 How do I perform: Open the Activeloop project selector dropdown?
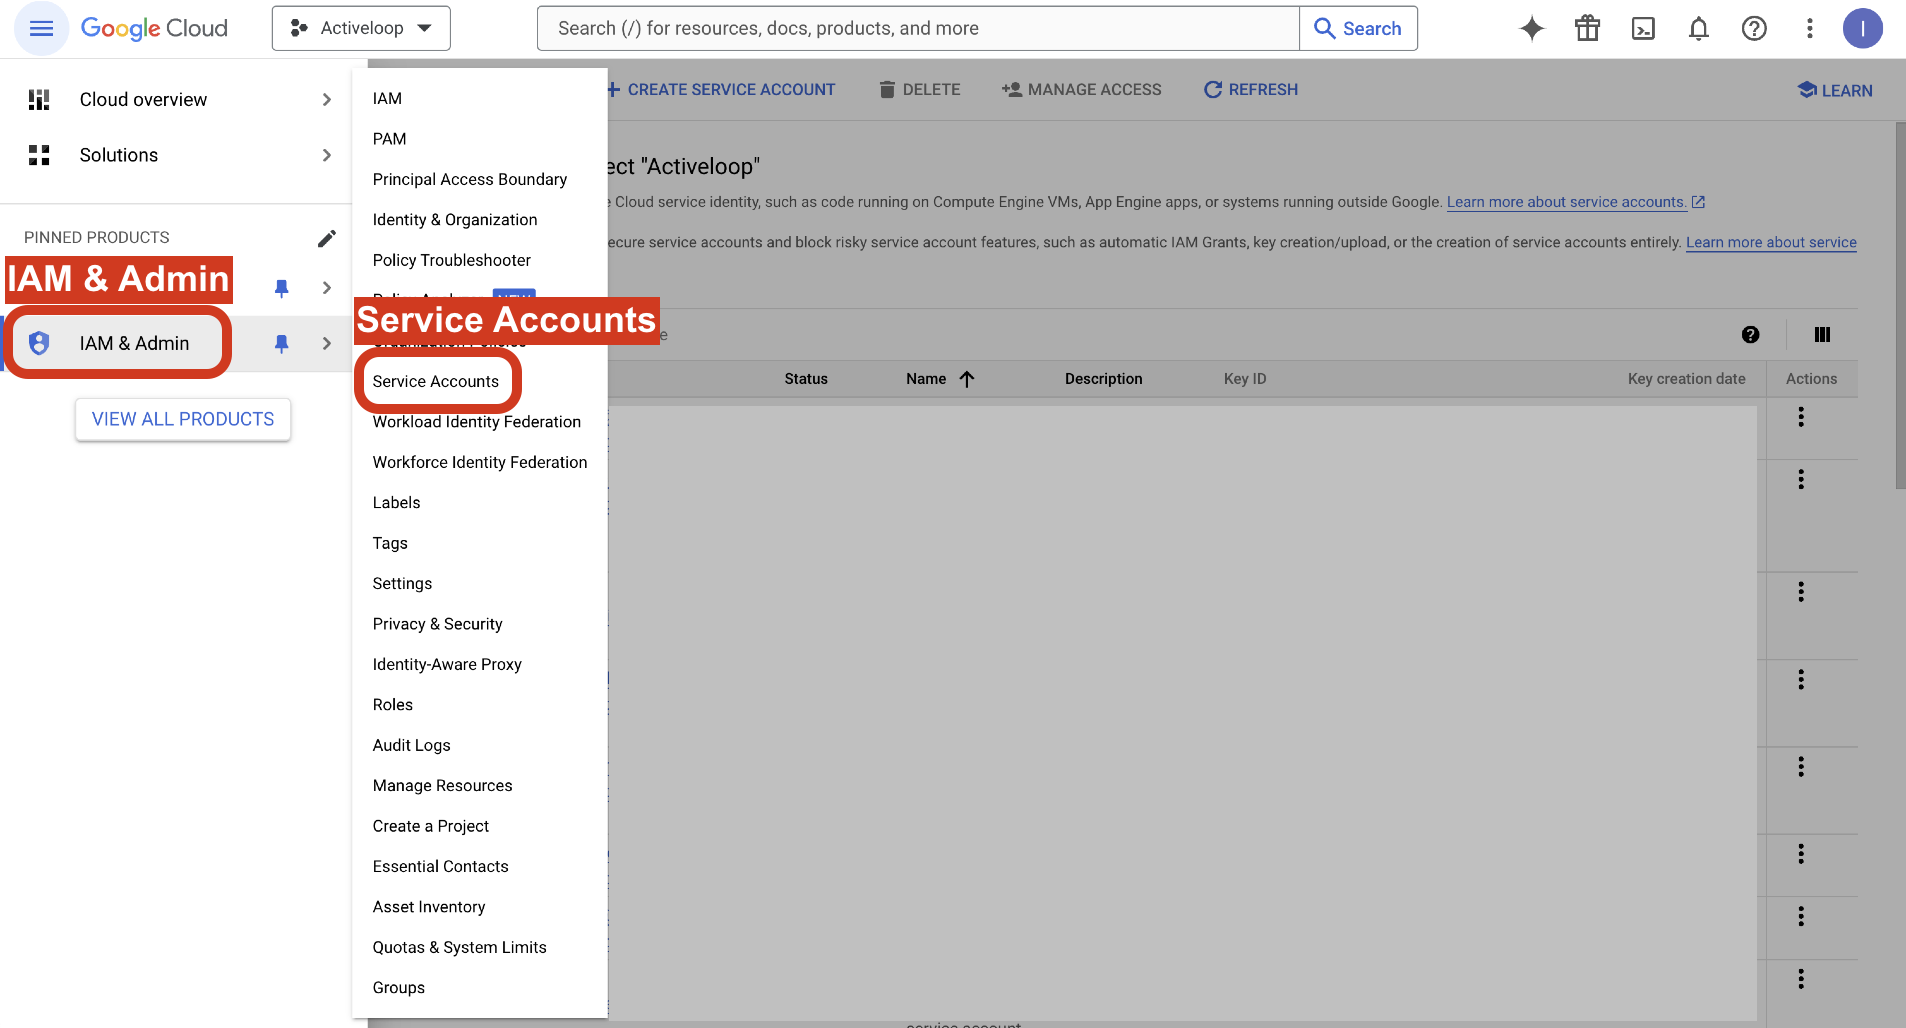tap(361, 29)
